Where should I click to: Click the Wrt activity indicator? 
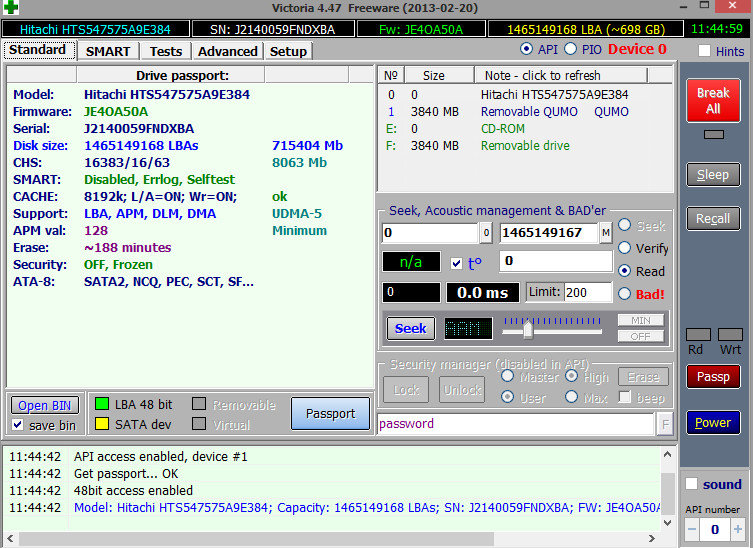click(x=729, y=334)
